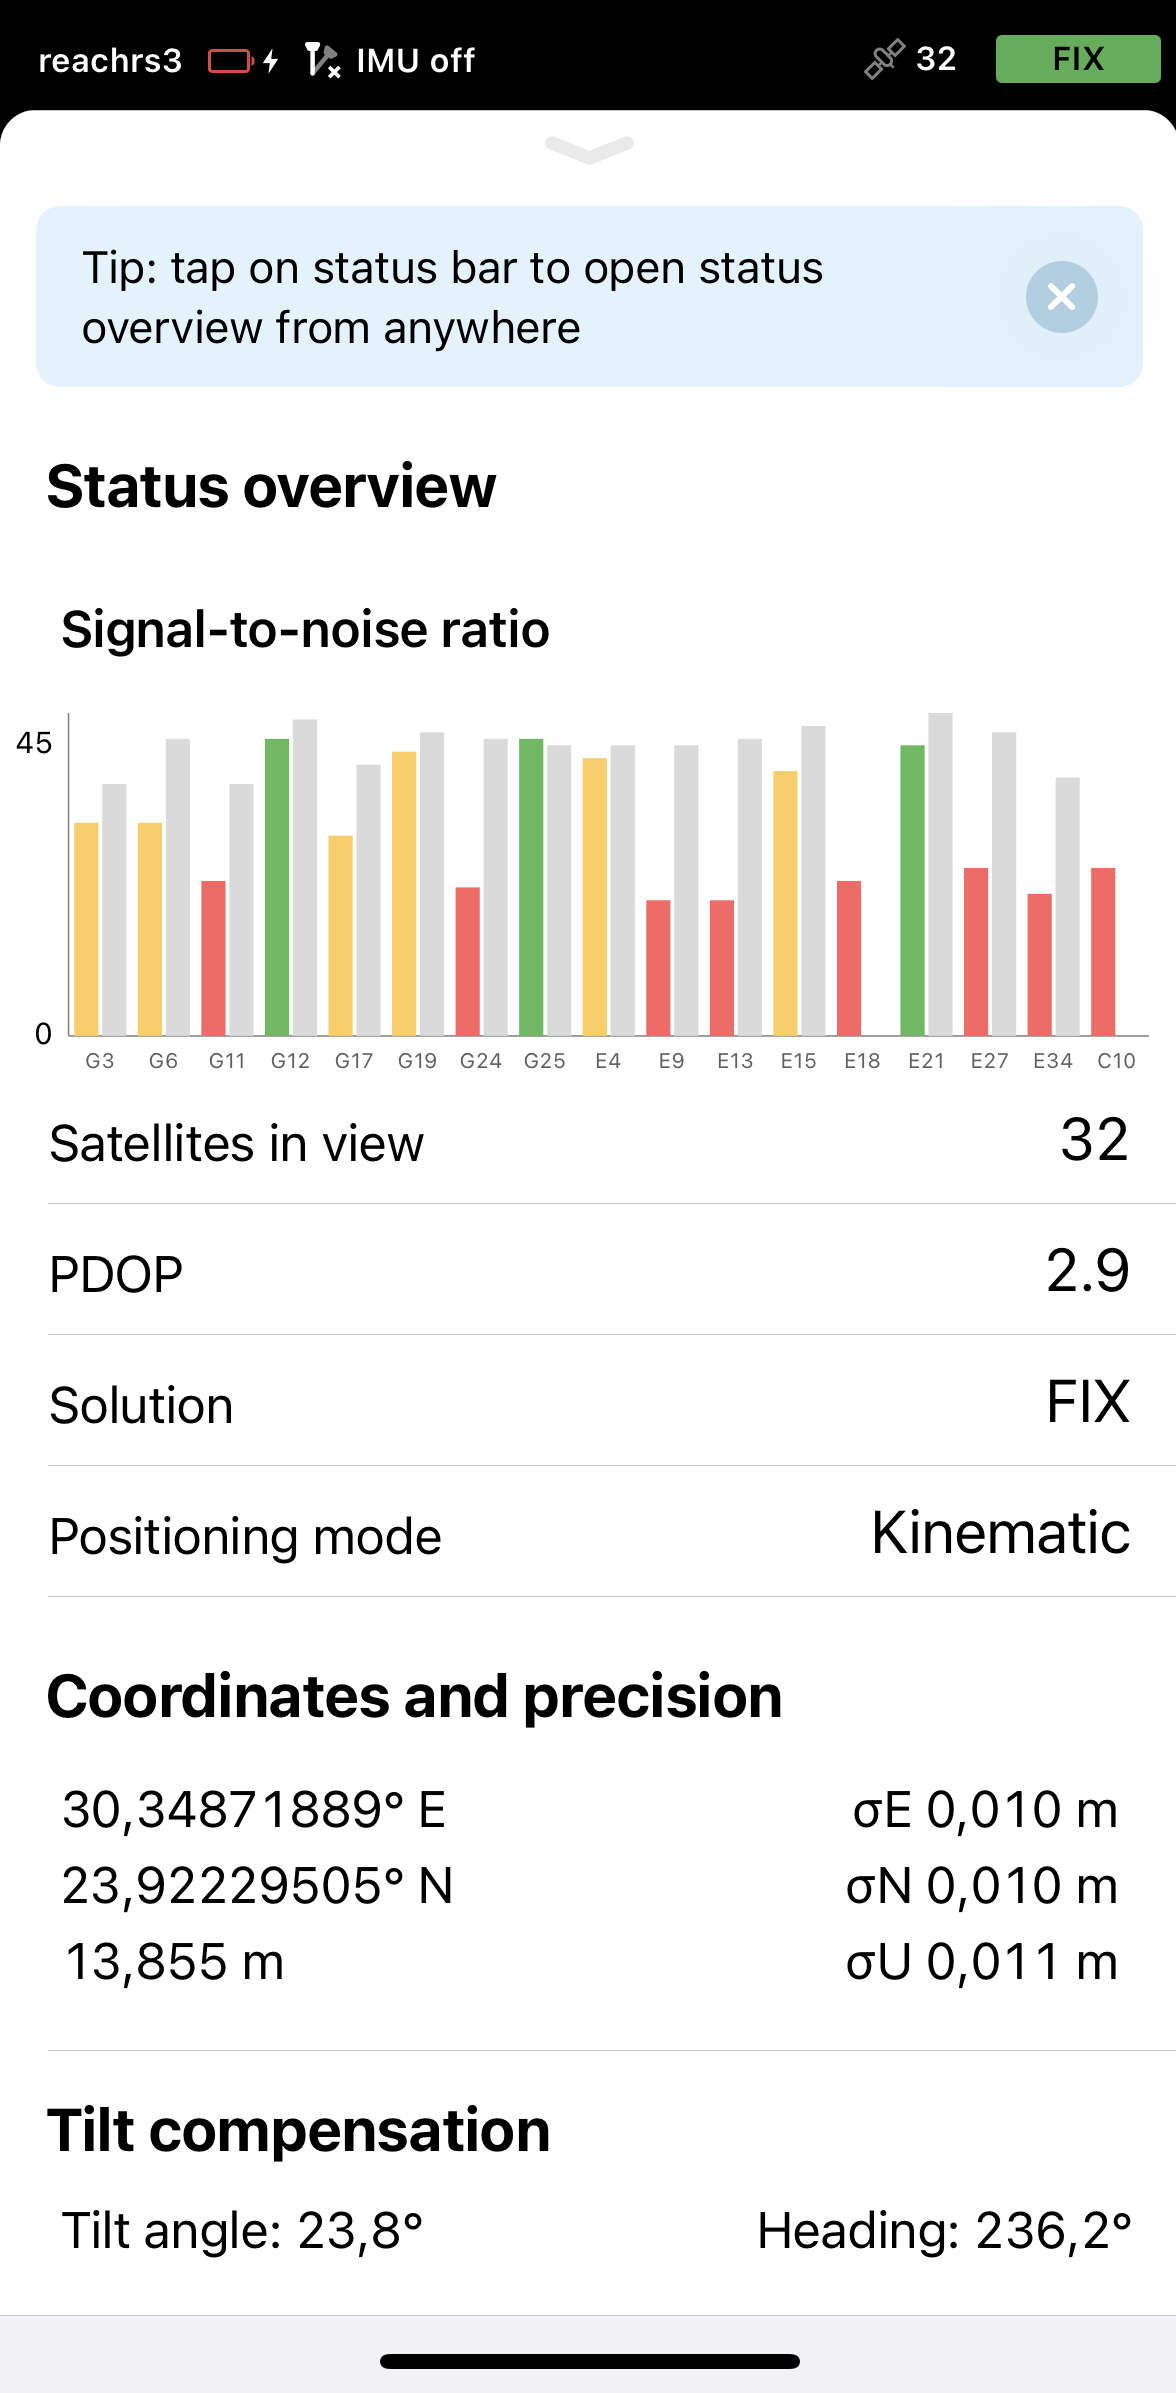Tap the home indicator bar
1176x2393 pixels.
pyautogui.click(x=589, y=2362)
